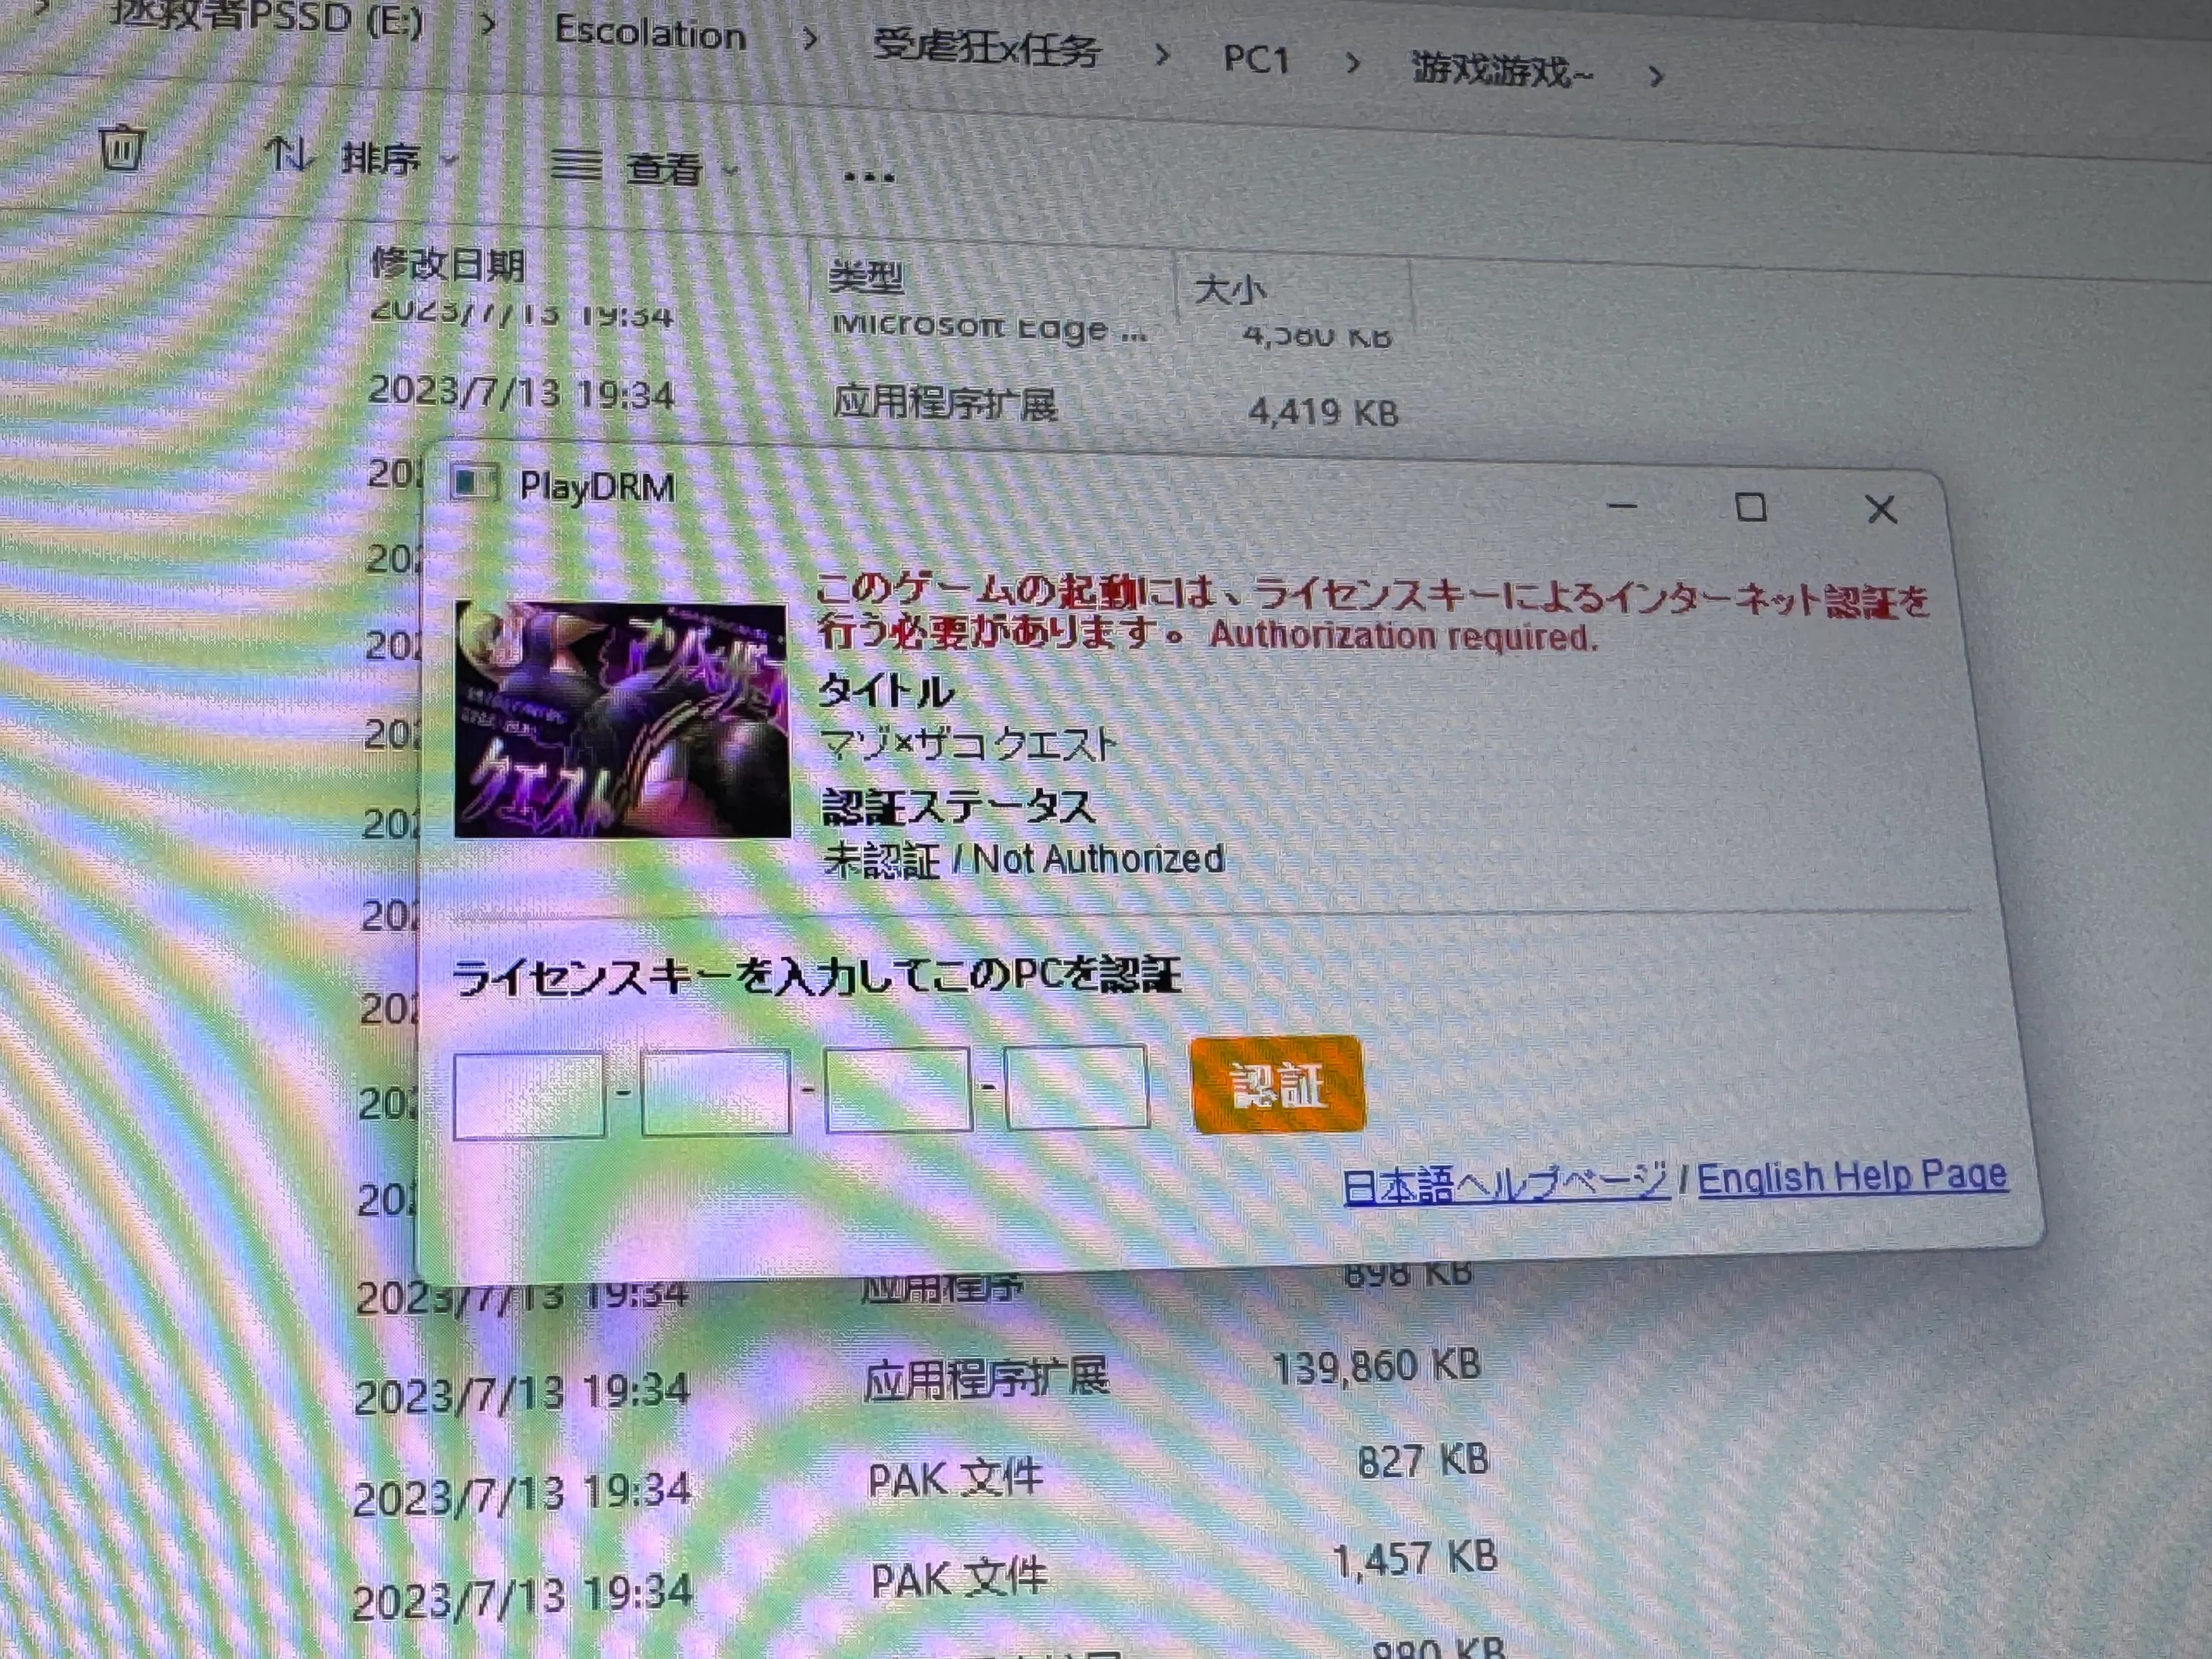Screen dimensions: 2212x1659
Task: Select the 139,860 KB 应用程序扩展 file row
Action: click(985, 1378)
